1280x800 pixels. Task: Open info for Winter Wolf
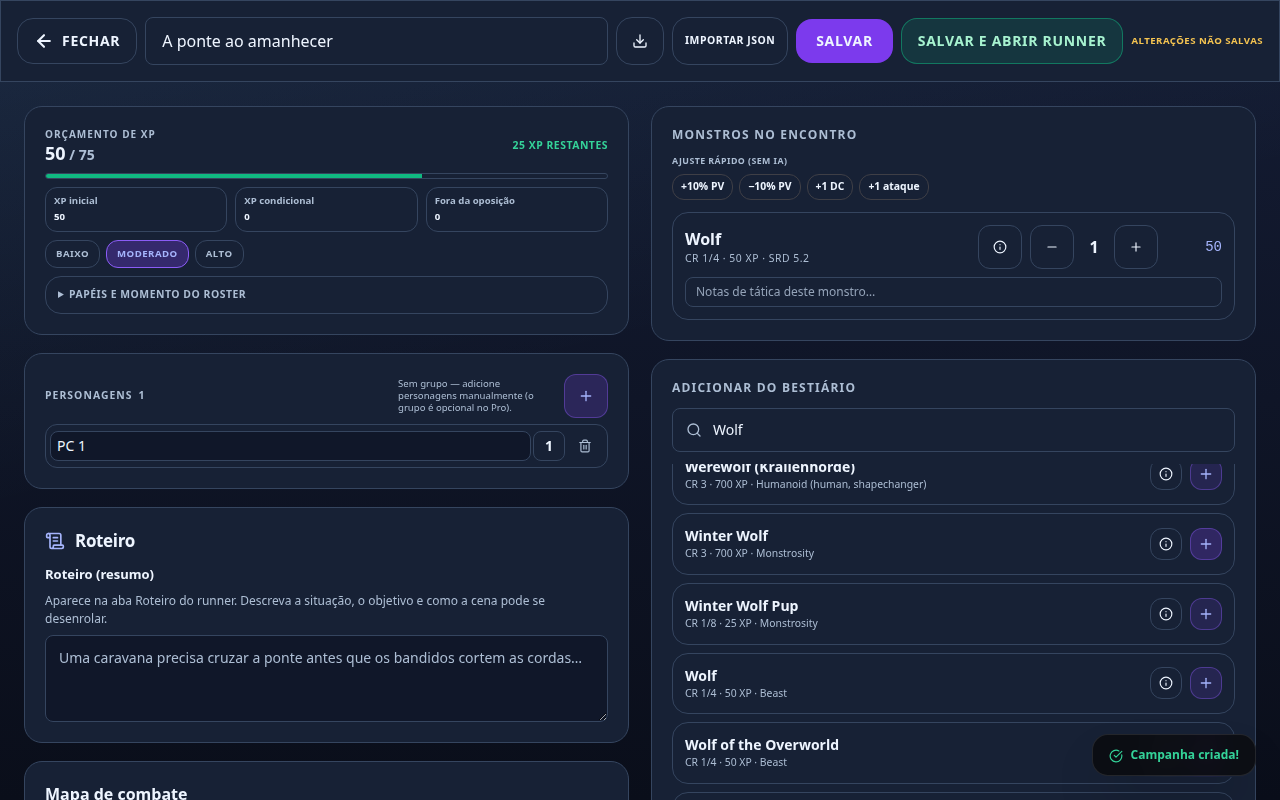click(1166, 544)
